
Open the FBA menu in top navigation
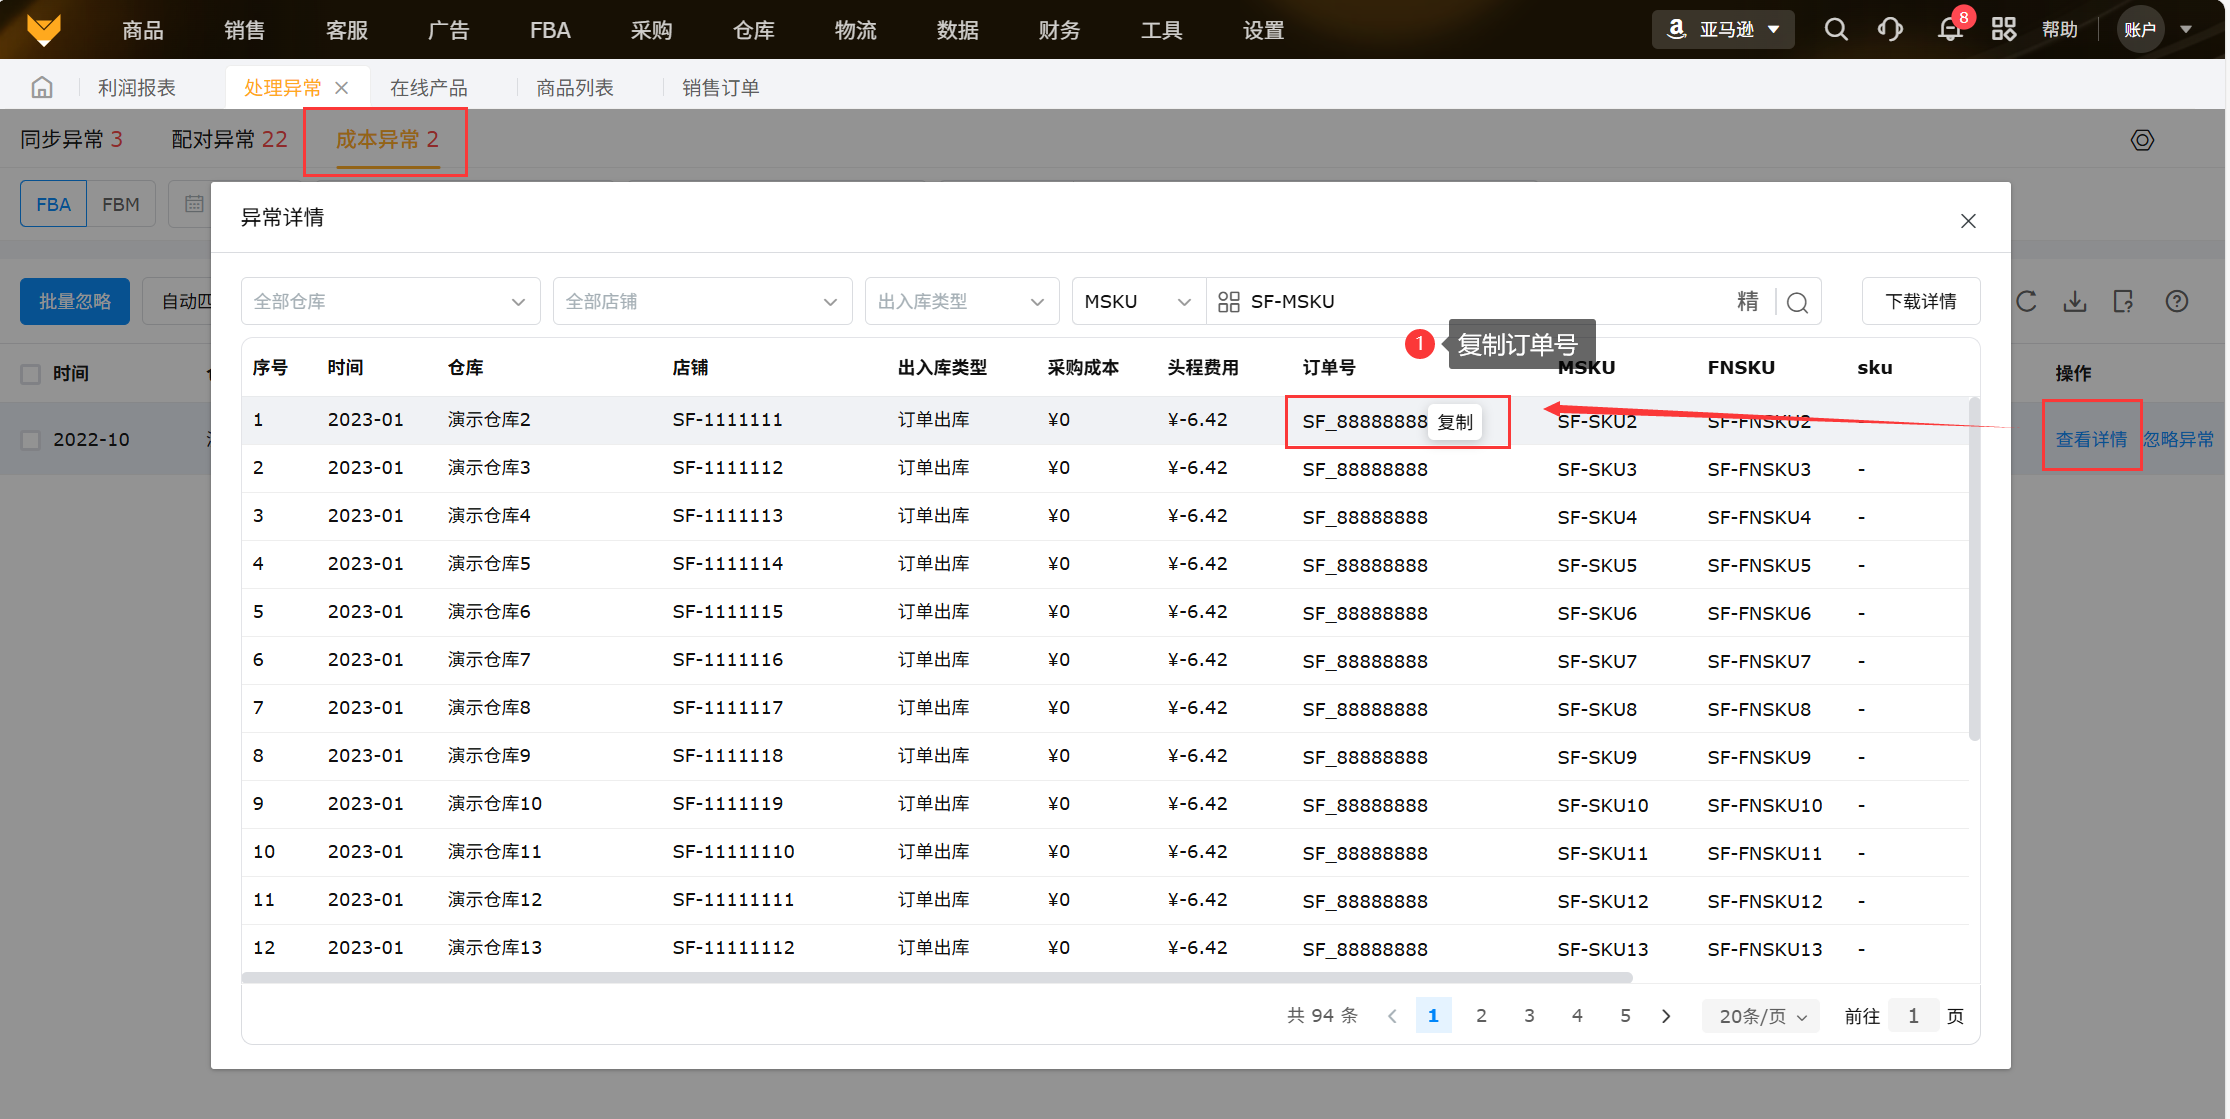point(550,30)
